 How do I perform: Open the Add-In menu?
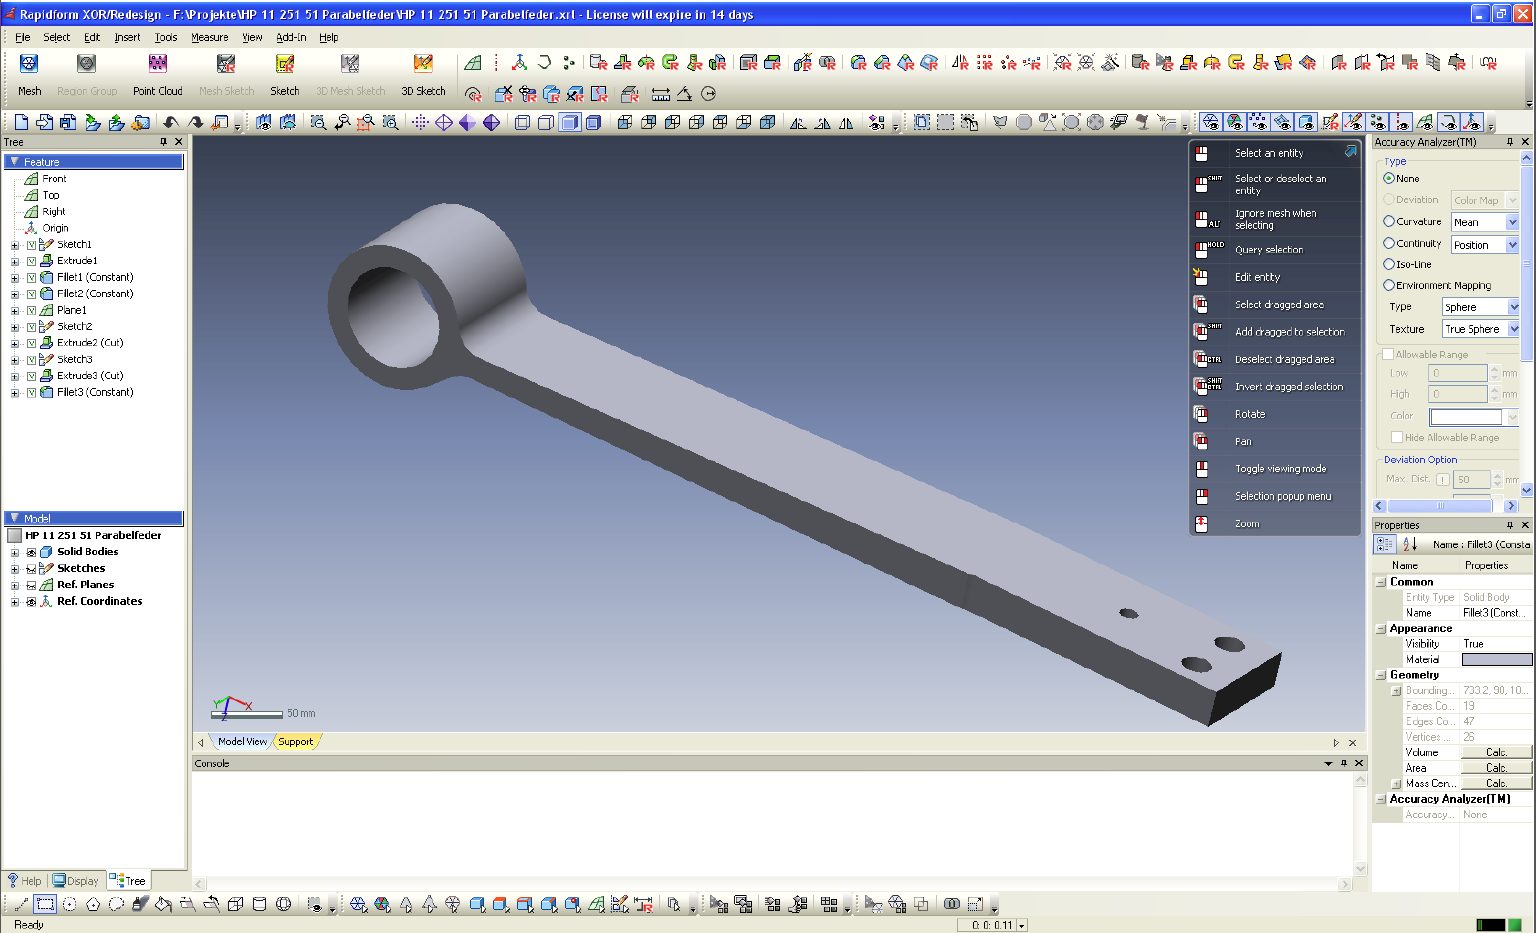[x=291, y=37]
